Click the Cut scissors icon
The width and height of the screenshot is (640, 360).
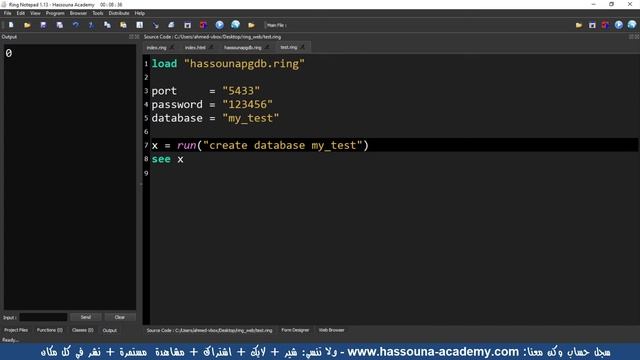pos(91,25)
